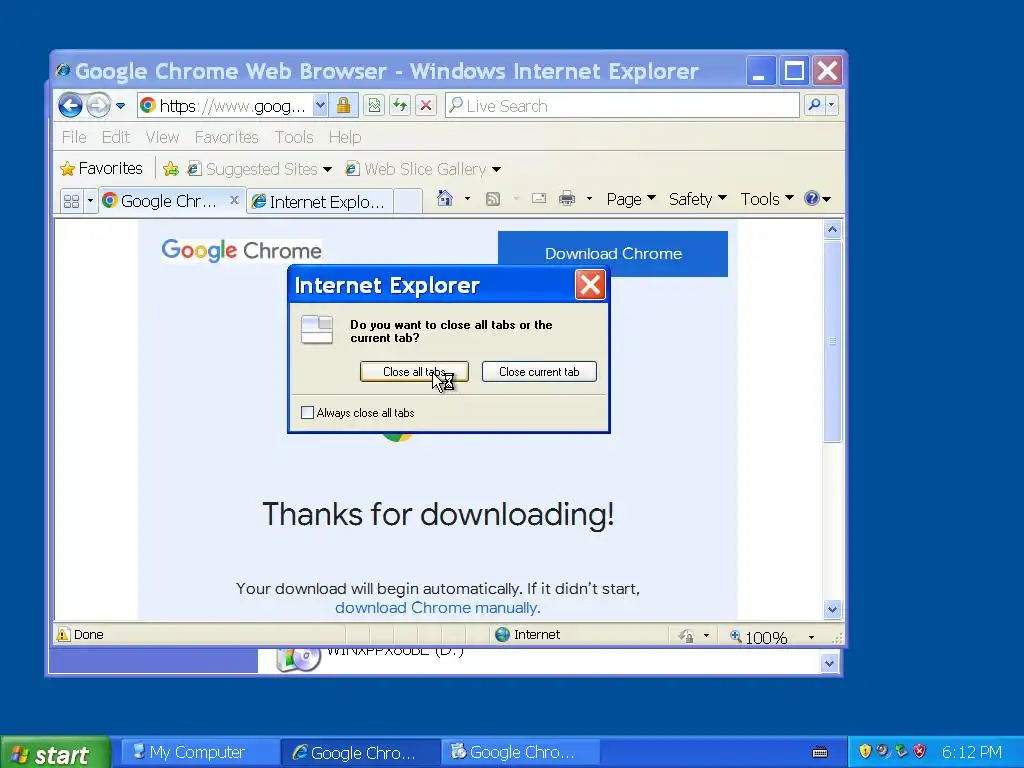Image resolution: width=1024 pixels, height=768 pixels.
Task: Click the Quick Tabs grid icon
Action: tap(71, 201)
